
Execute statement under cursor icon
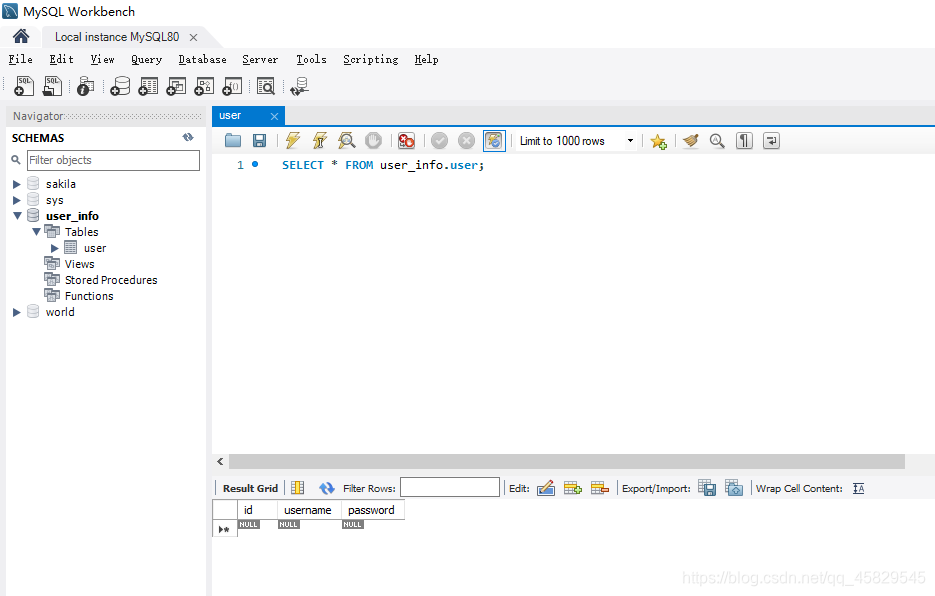pyautogui.click(x=320, y=141)
